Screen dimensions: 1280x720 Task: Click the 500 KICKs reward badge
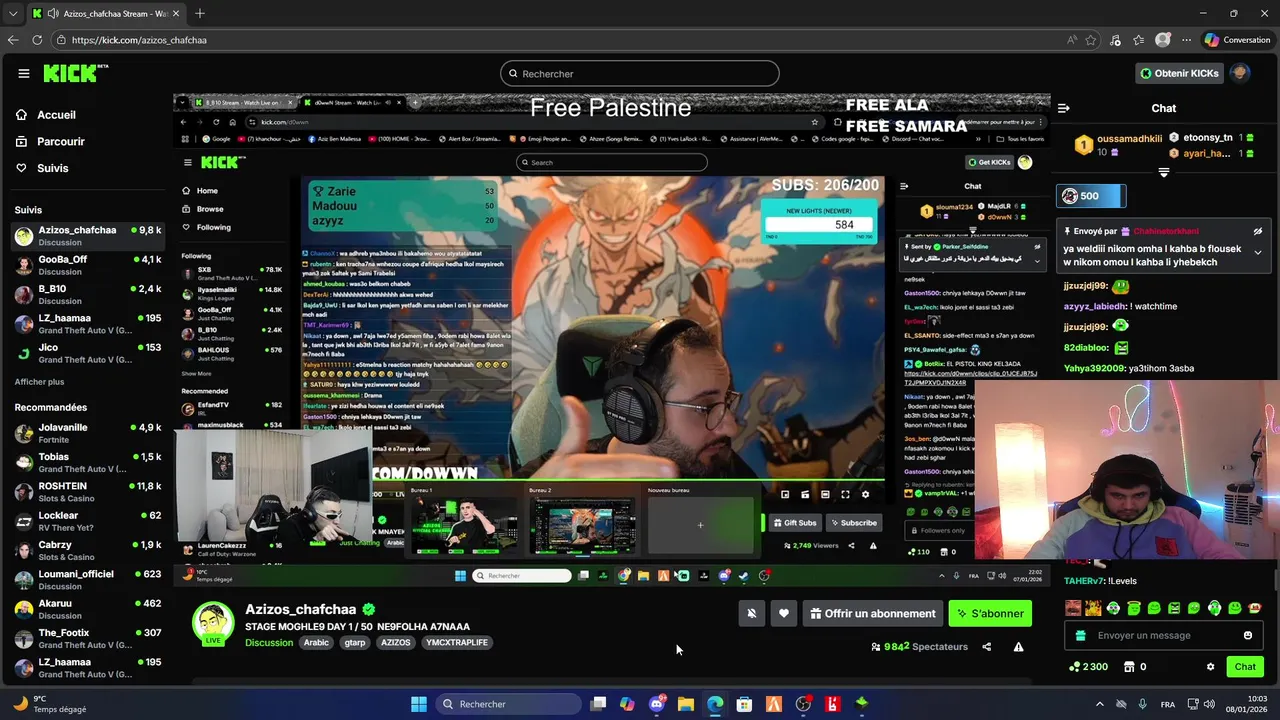point(1092,196)
